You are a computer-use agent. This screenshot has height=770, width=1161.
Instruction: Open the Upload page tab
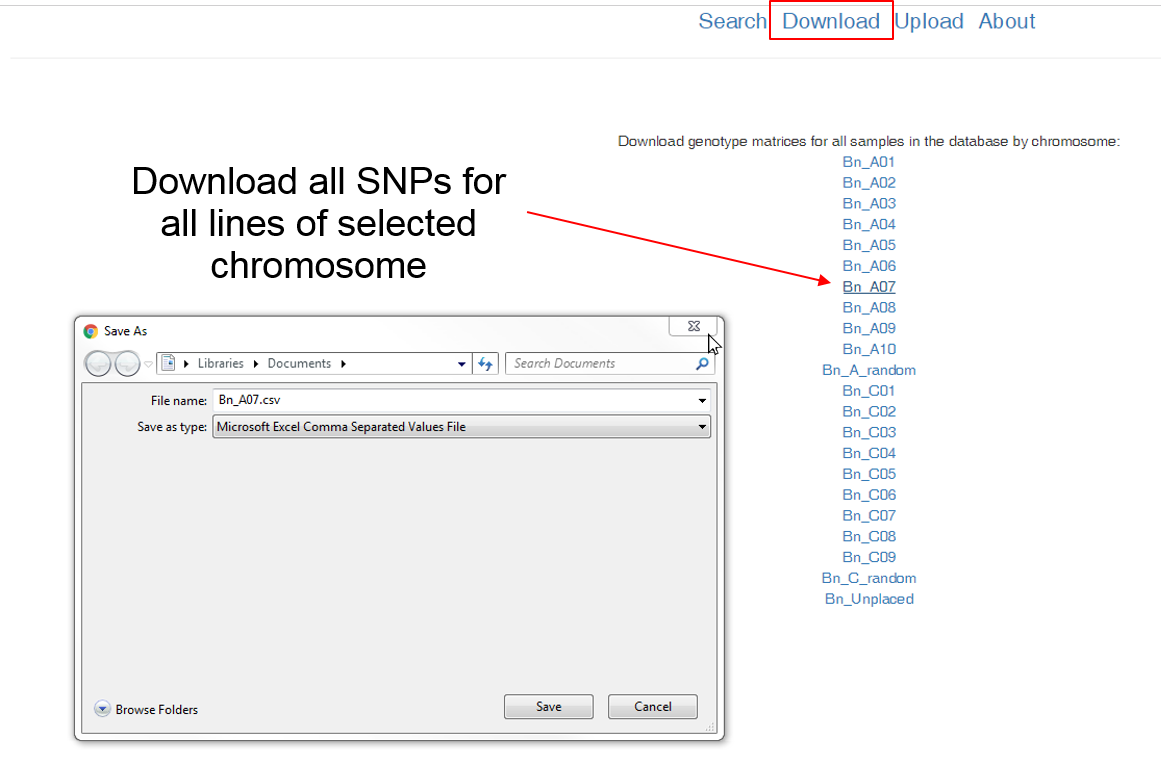point(929,21)
